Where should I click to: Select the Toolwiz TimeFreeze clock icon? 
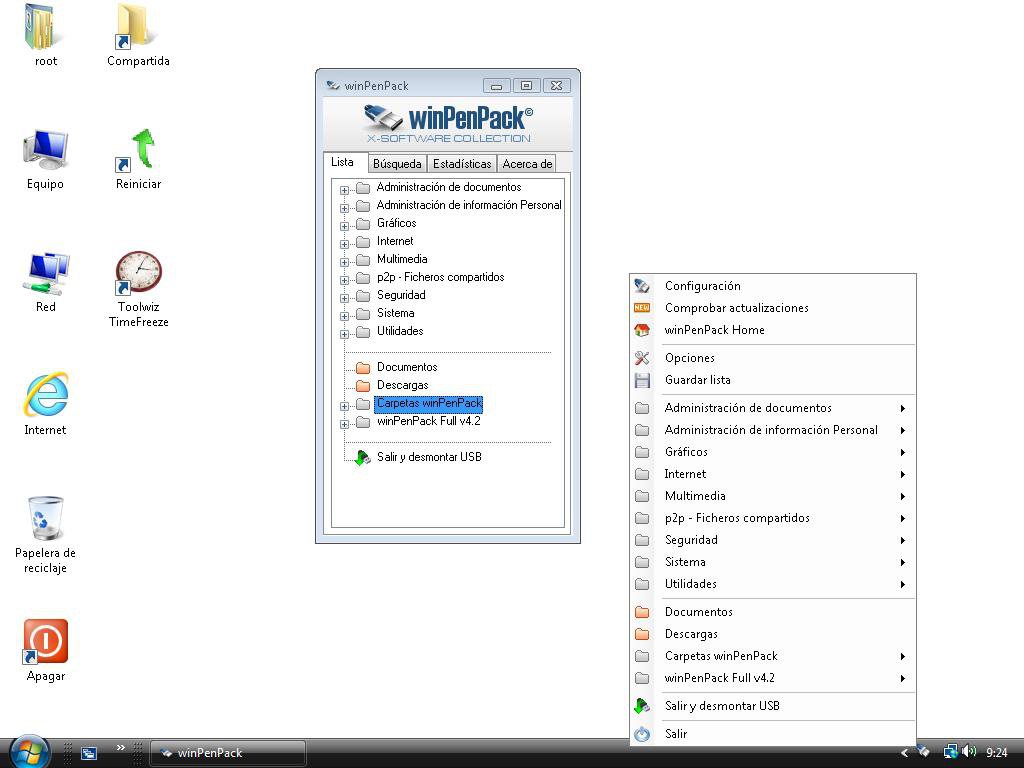tap(138, 272)
